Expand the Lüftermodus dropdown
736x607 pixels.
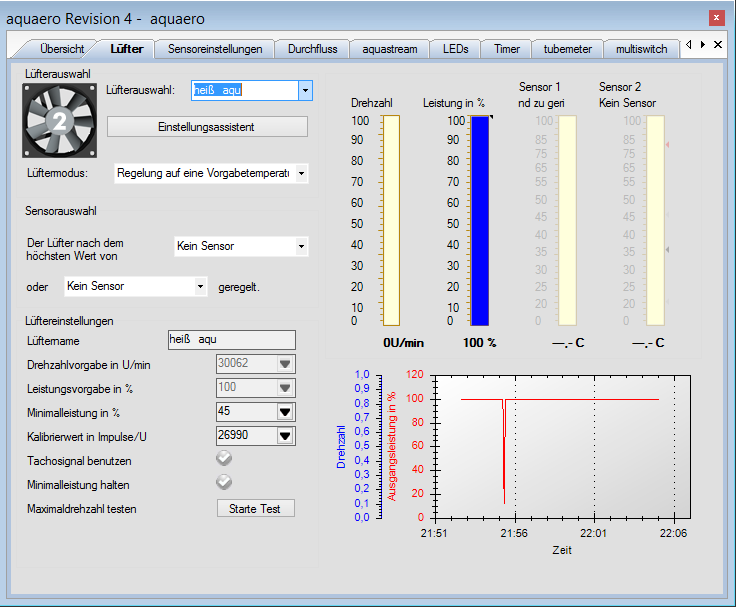(301, 174)
